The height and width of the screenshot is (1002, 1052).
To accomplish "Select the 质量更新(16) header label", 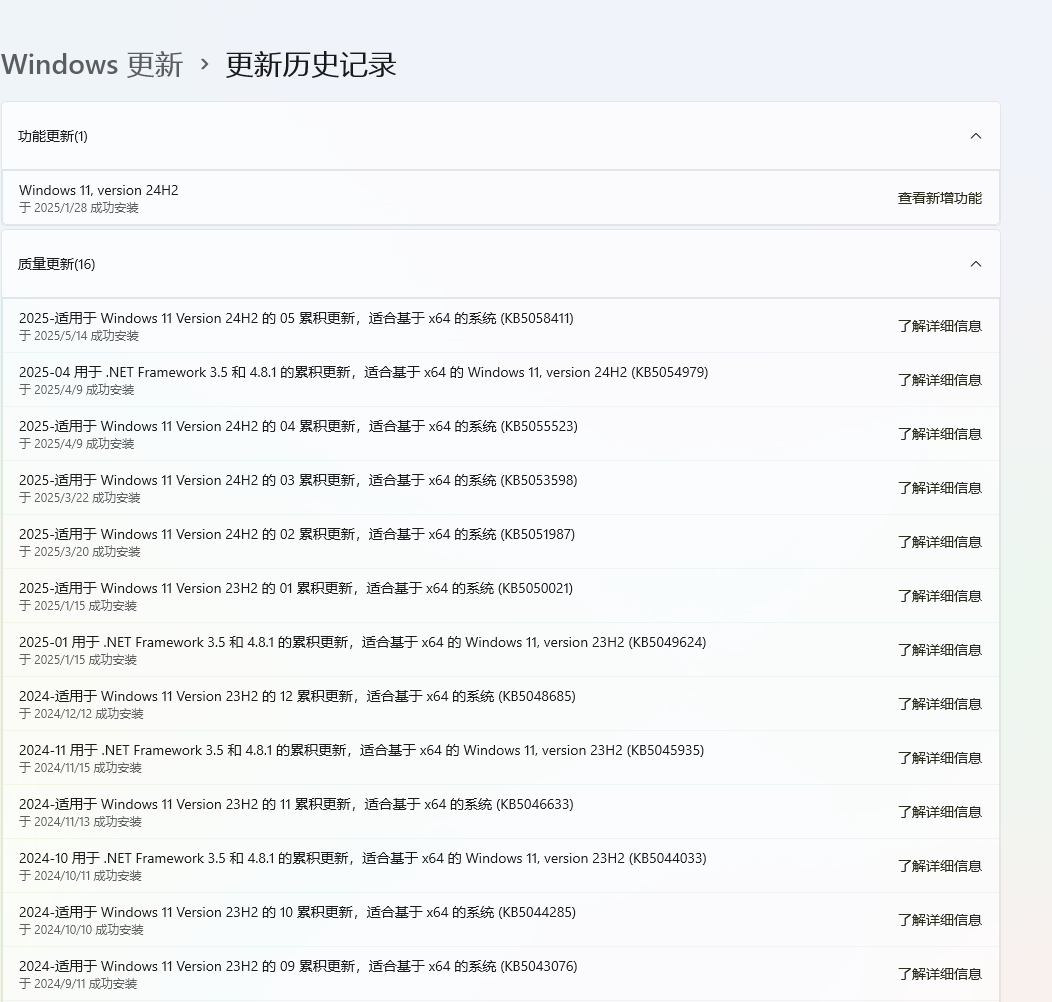I will pyautogui.click(x=56, y=264).
